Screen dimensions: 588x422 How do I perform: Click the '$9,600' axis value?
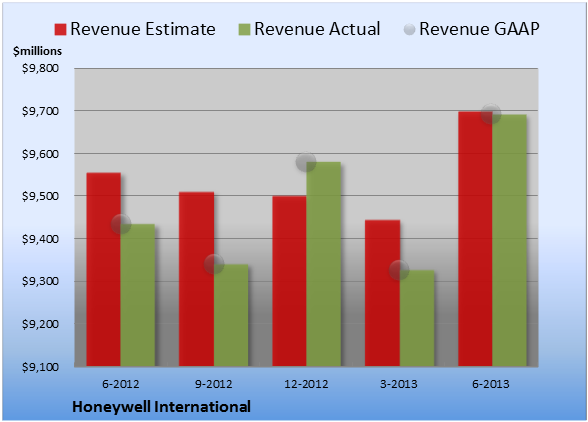coord(40,154)
